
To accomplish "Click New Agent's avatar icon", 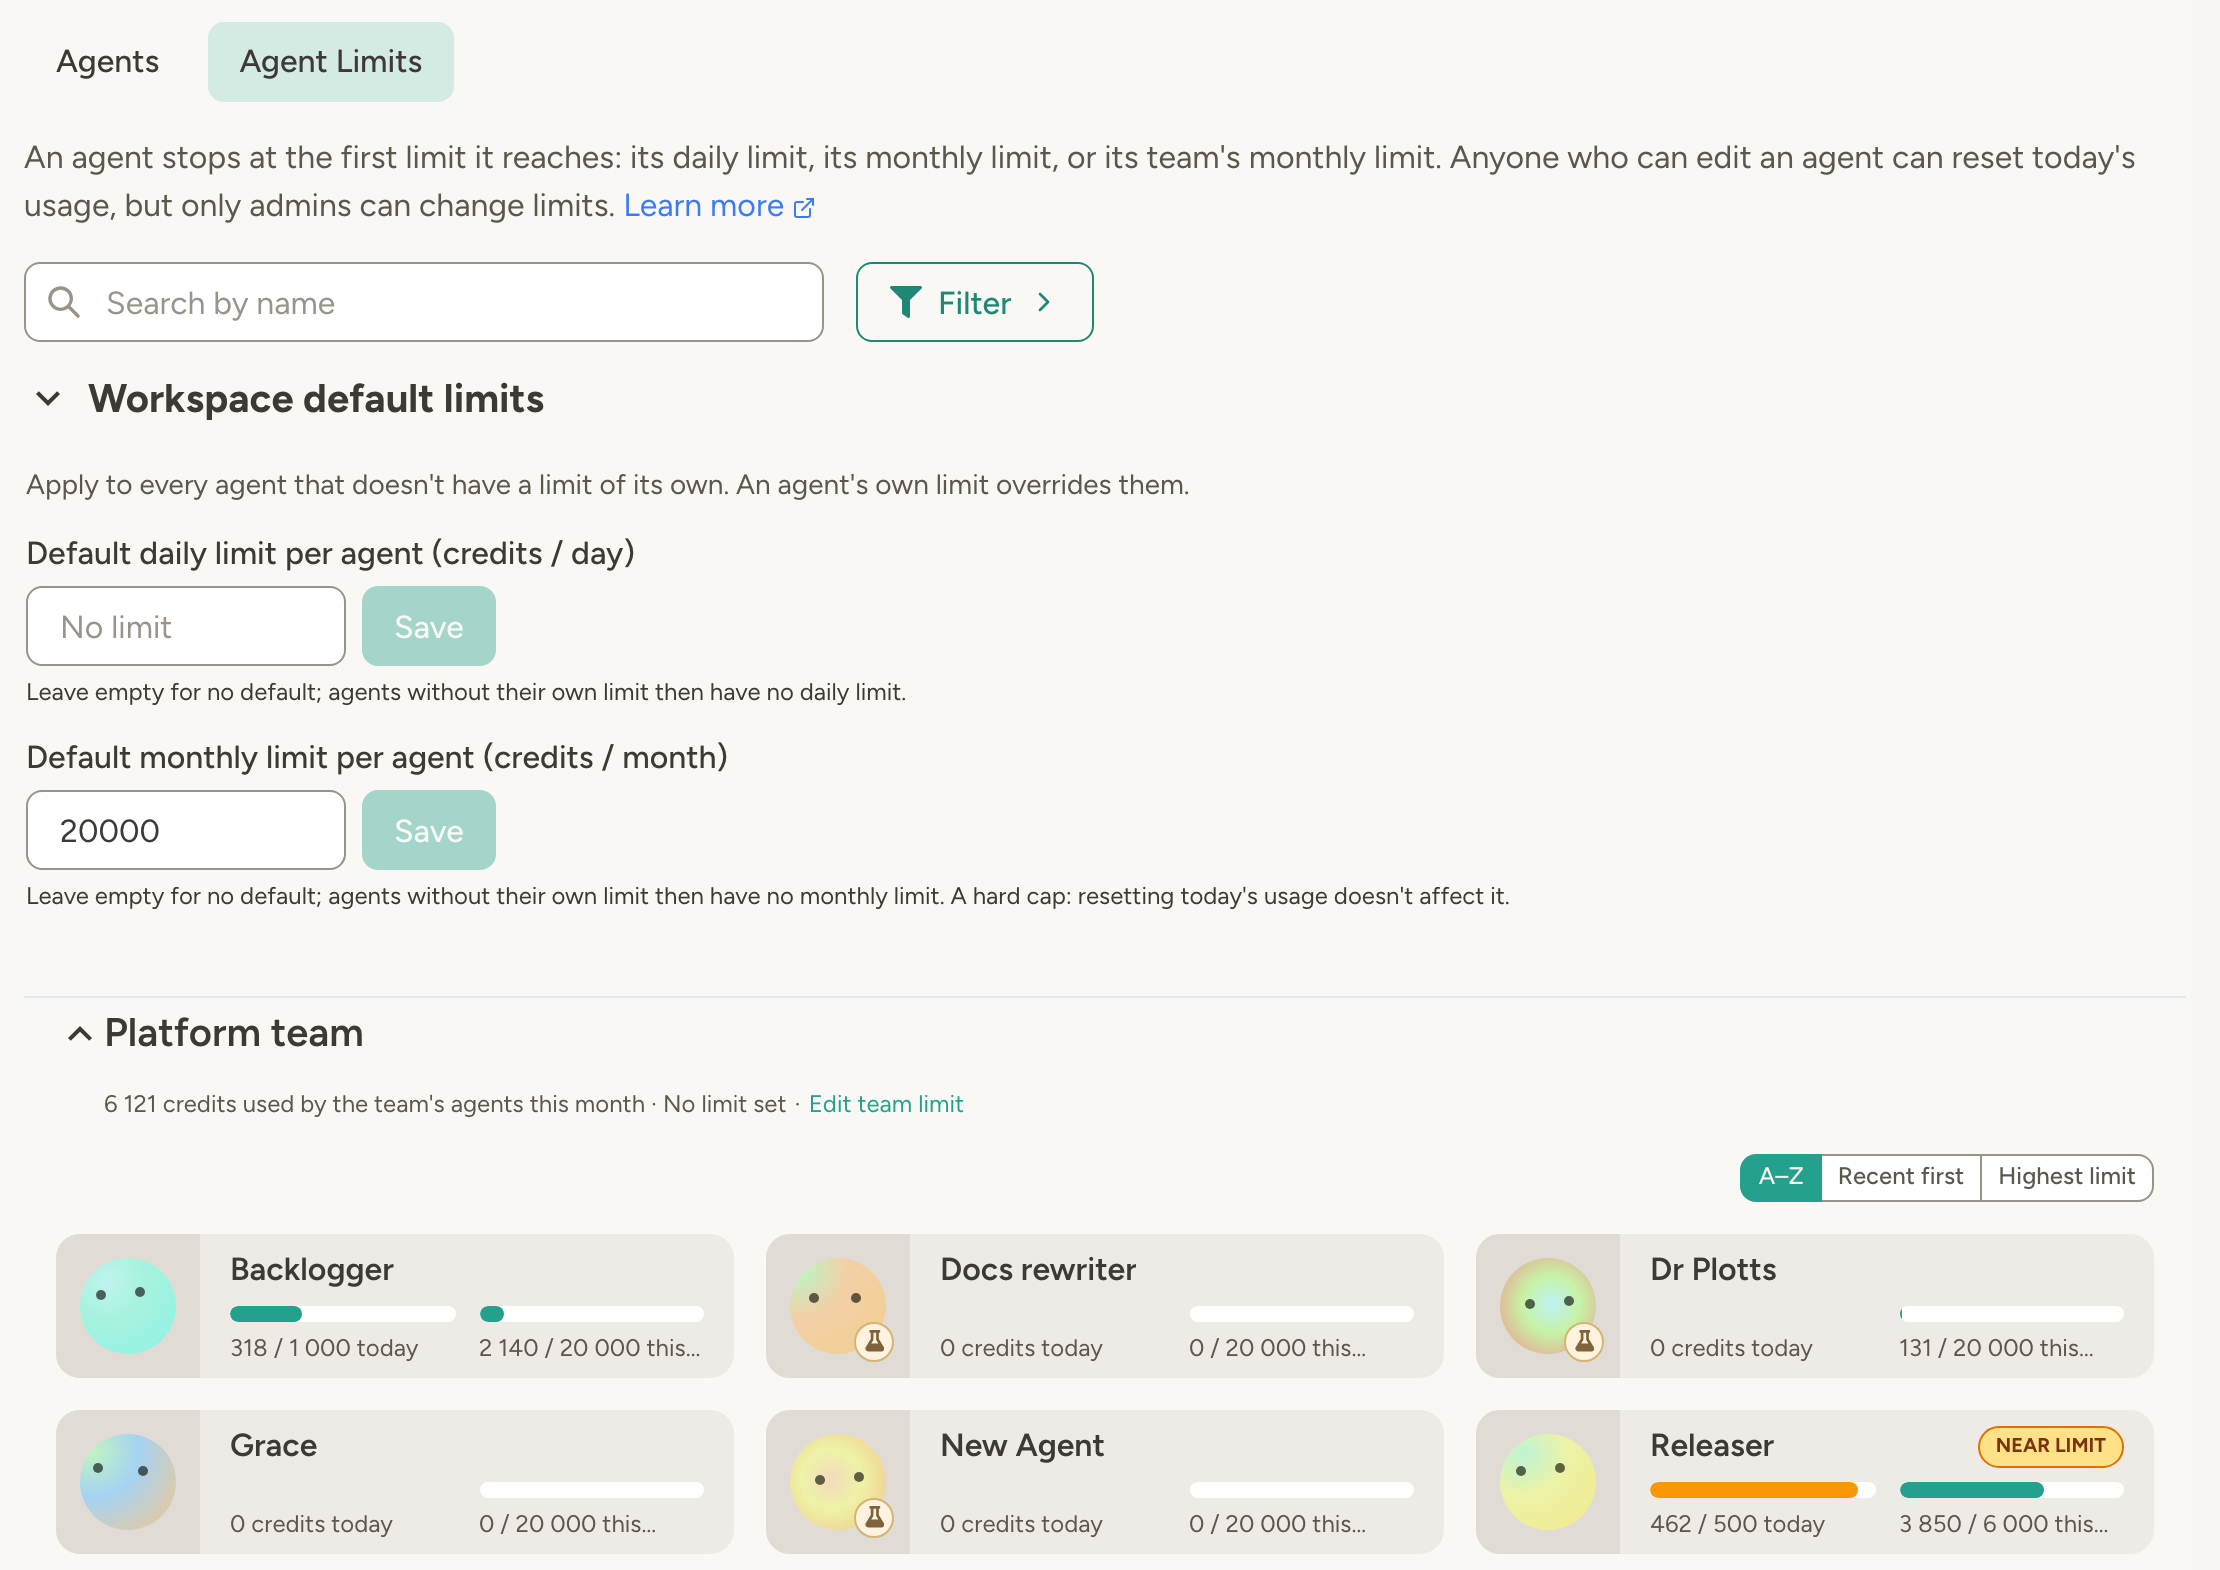I will [838, 1482].
